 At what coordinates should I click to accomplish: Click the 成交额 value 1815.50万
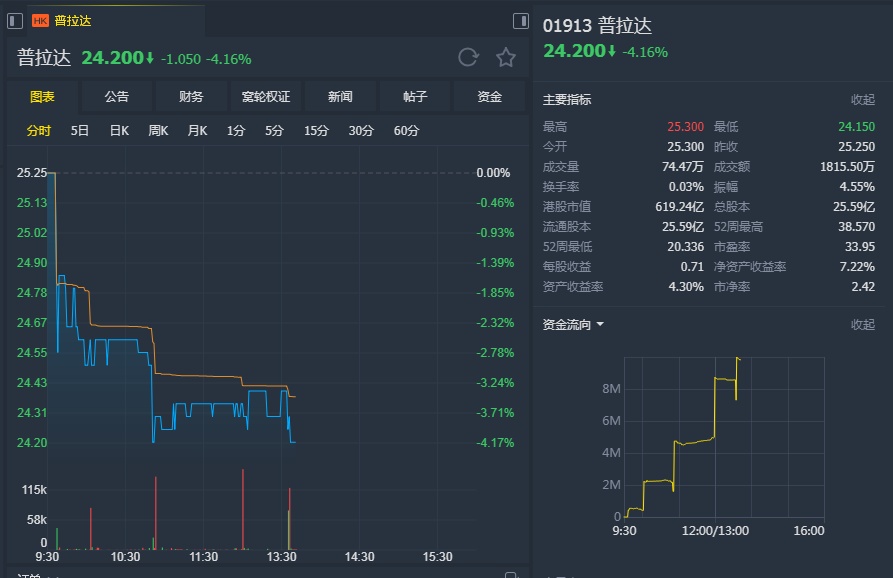(847, 166)
